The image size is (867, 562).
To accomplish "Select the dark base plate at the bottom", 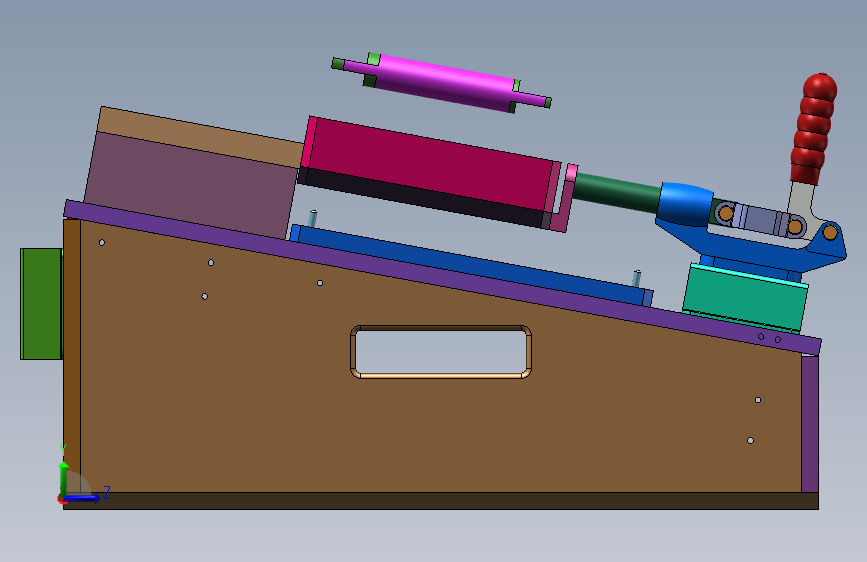I will tap(441, 501).
